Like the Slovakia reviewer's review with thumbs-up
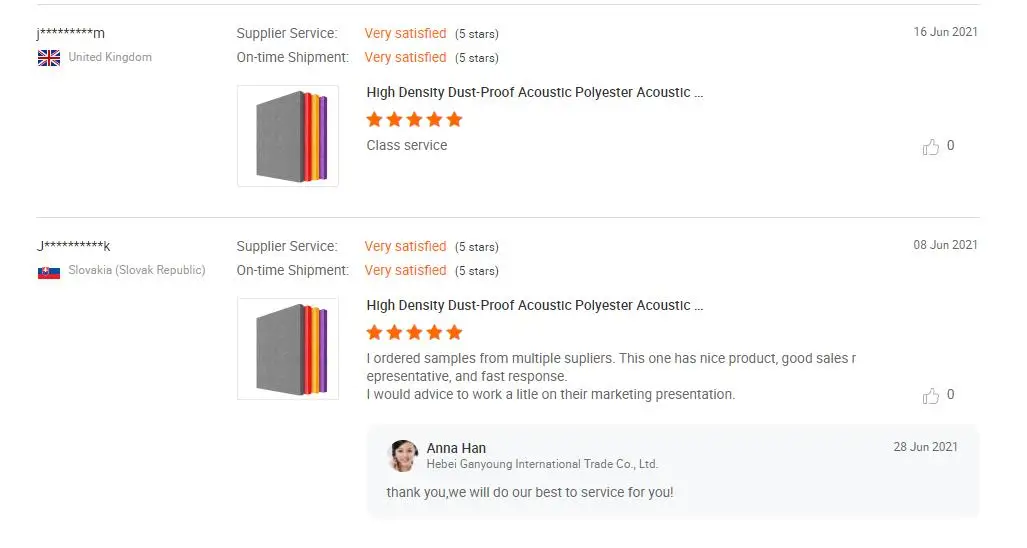The image size is (1027, 548). pyautogui.click(x=931, y=396)
